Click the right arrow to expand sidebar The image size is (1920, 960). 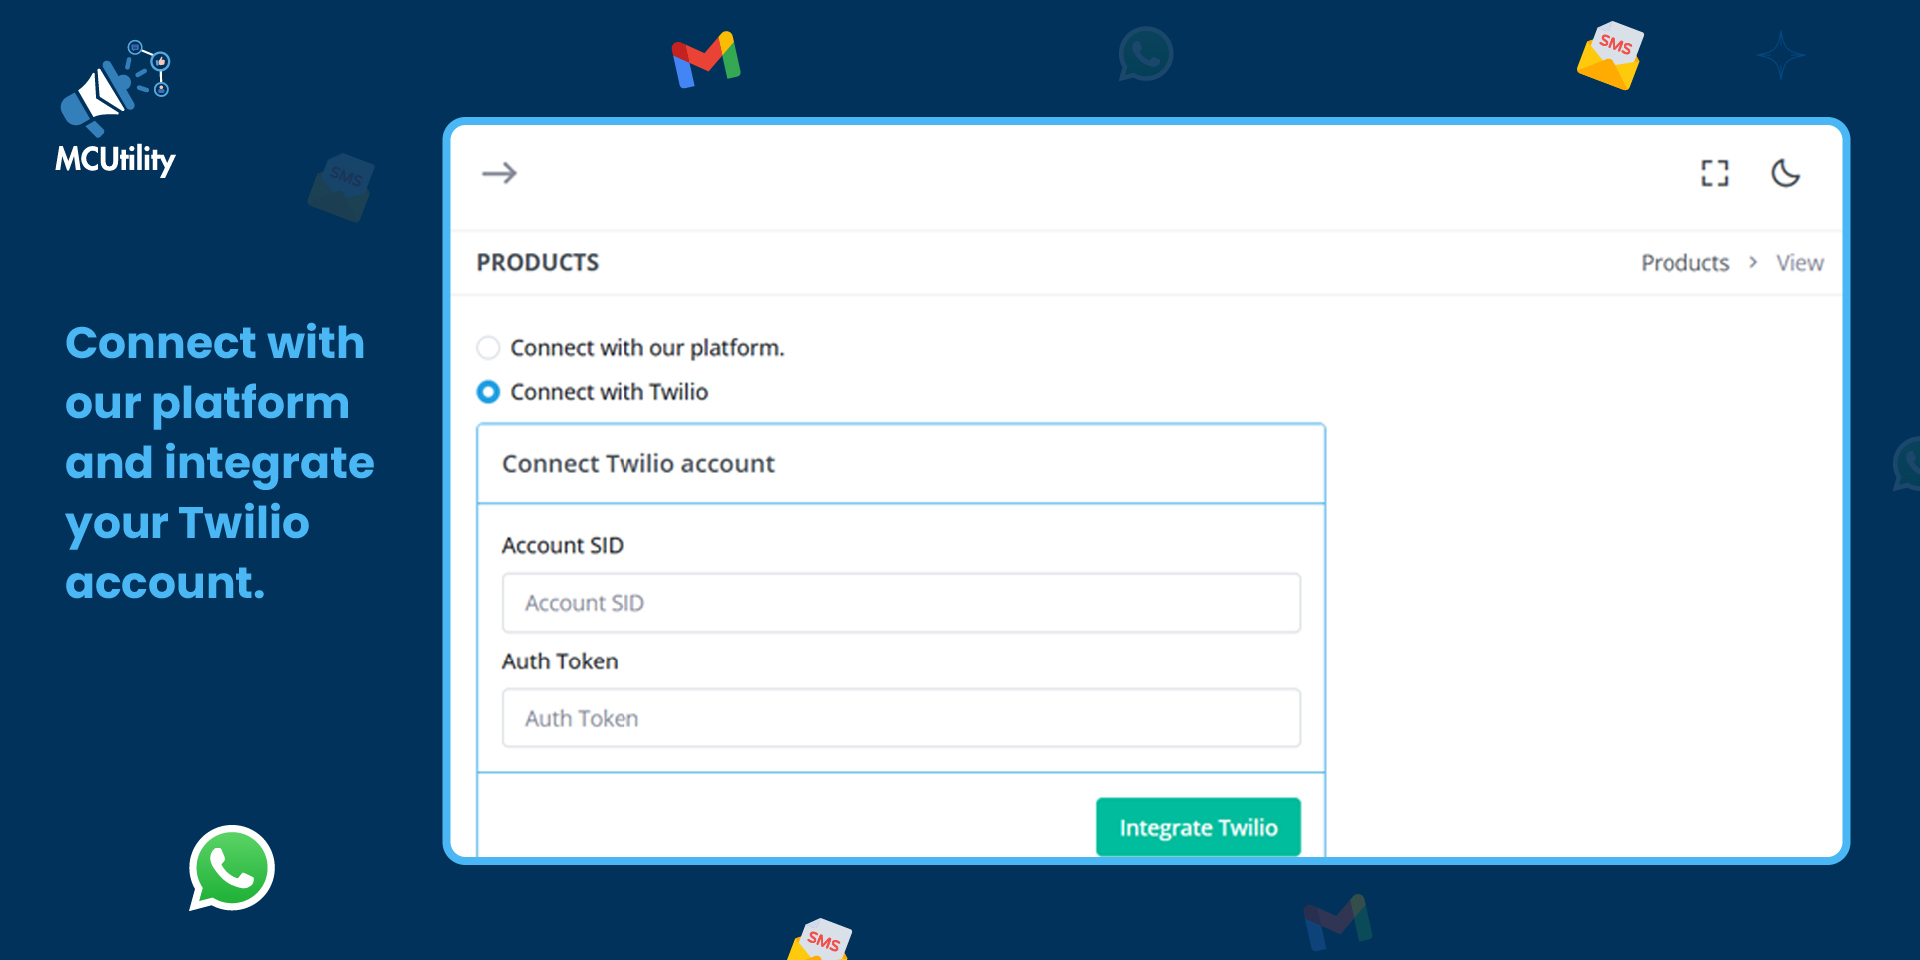(x=499, y=173)
